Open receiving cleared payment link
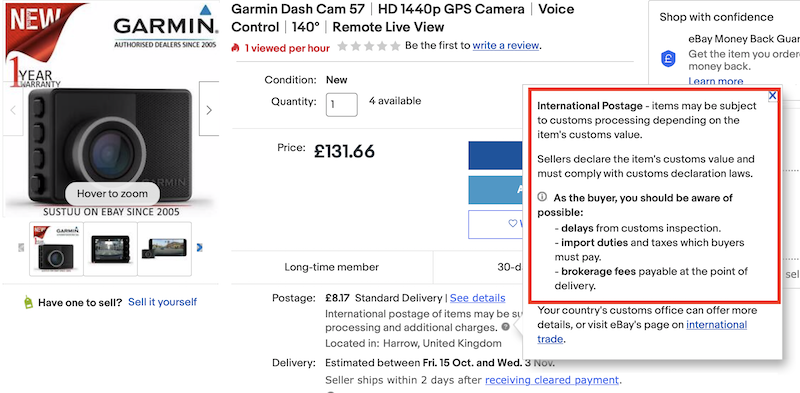Image resolution: width=800 pixels, height=393 pixels. 552,380
